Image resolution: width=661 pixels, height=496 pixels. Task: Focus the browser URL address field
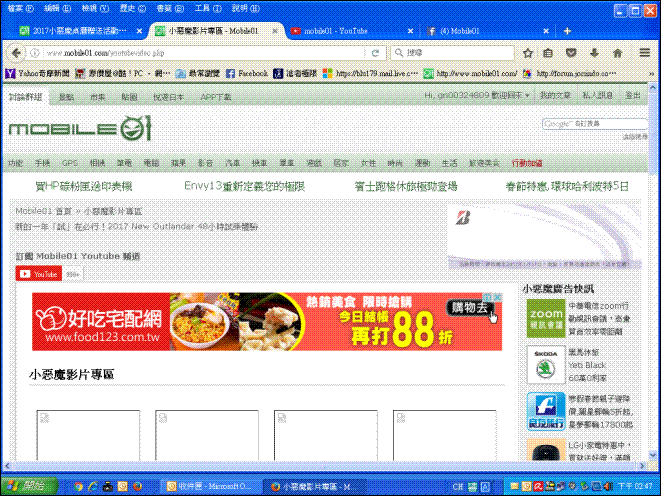pyautogui.click(x=202, y=53)
